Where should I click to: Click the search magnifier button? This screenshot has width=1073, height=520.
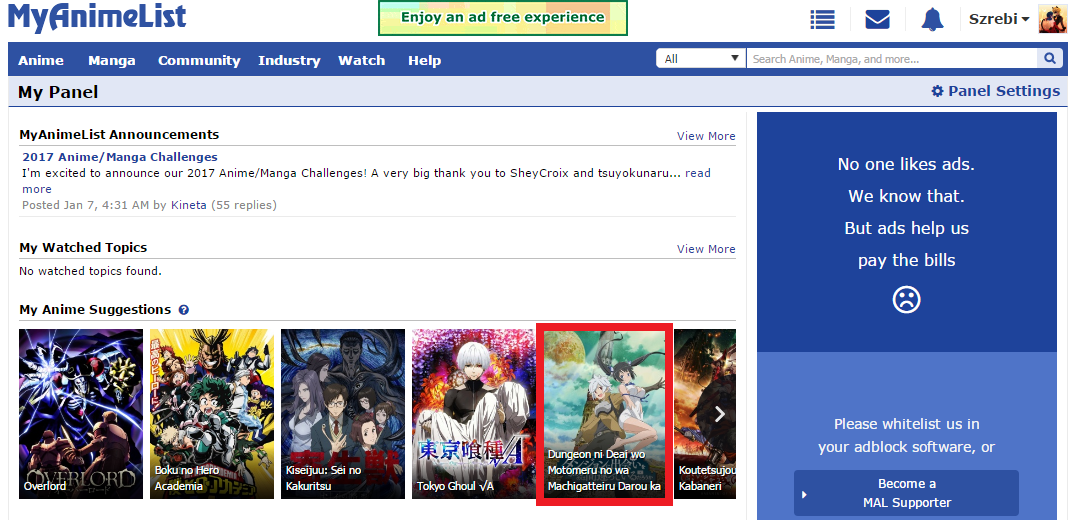(x=1050, y=59)
